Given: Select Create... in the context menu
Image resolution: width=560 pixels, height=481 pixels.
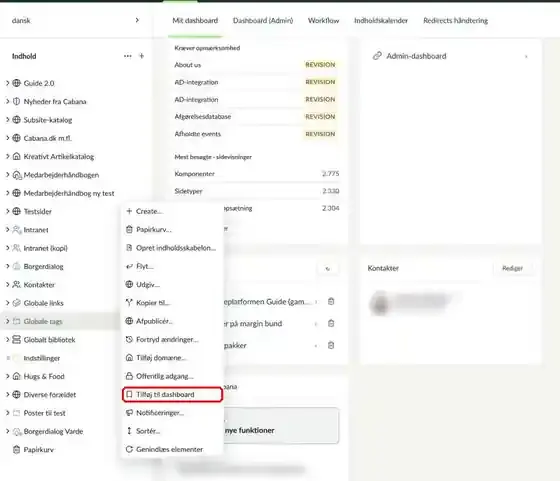Looking at the screenshot, I should click(172, 211).
